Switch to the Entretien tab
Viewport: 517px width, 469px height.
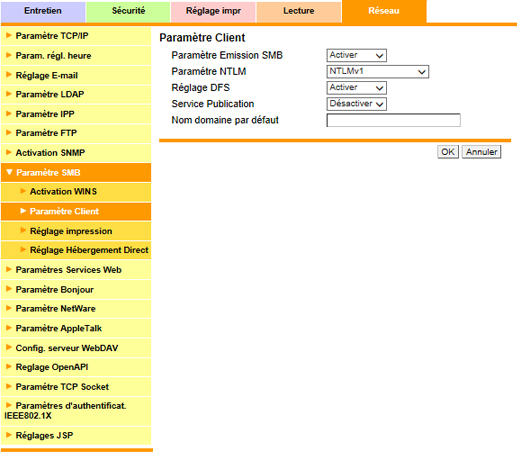43,11
